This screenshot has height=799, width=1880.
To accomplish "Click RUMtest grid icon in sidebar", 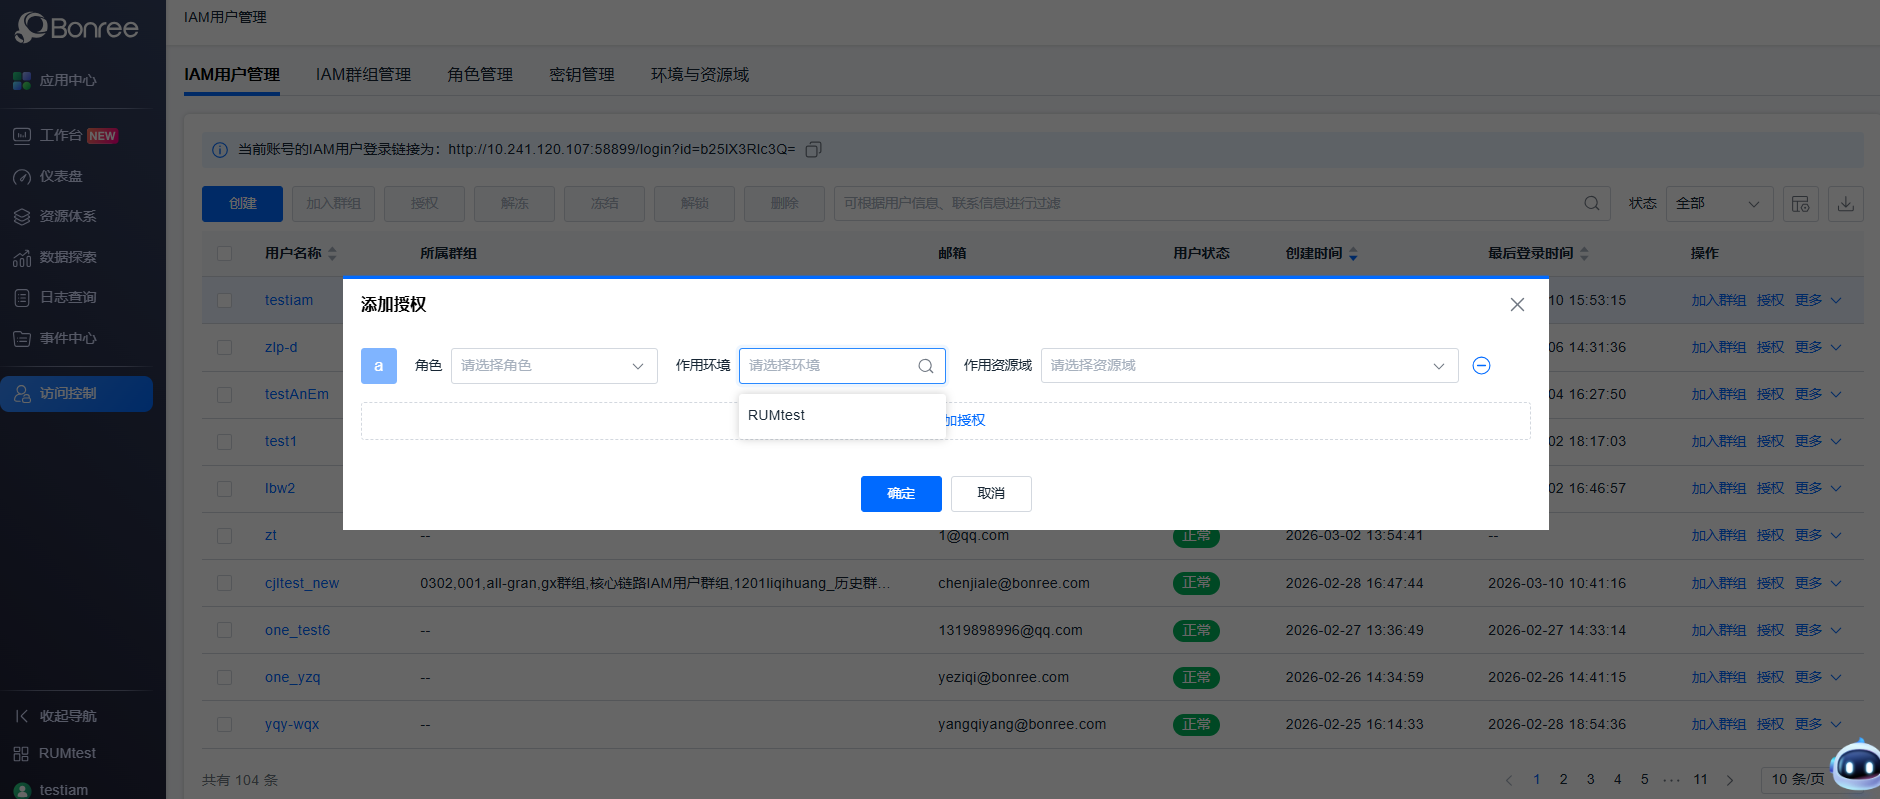I will coord(21,754).
